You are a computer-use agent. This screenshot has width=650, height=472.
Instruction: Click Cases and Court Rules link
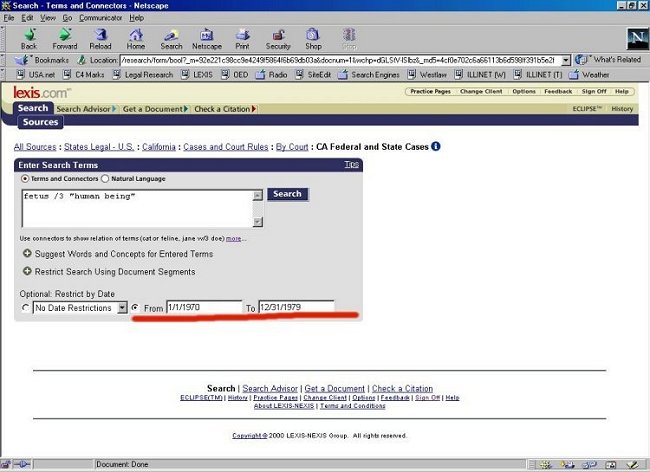click(226, 147)
